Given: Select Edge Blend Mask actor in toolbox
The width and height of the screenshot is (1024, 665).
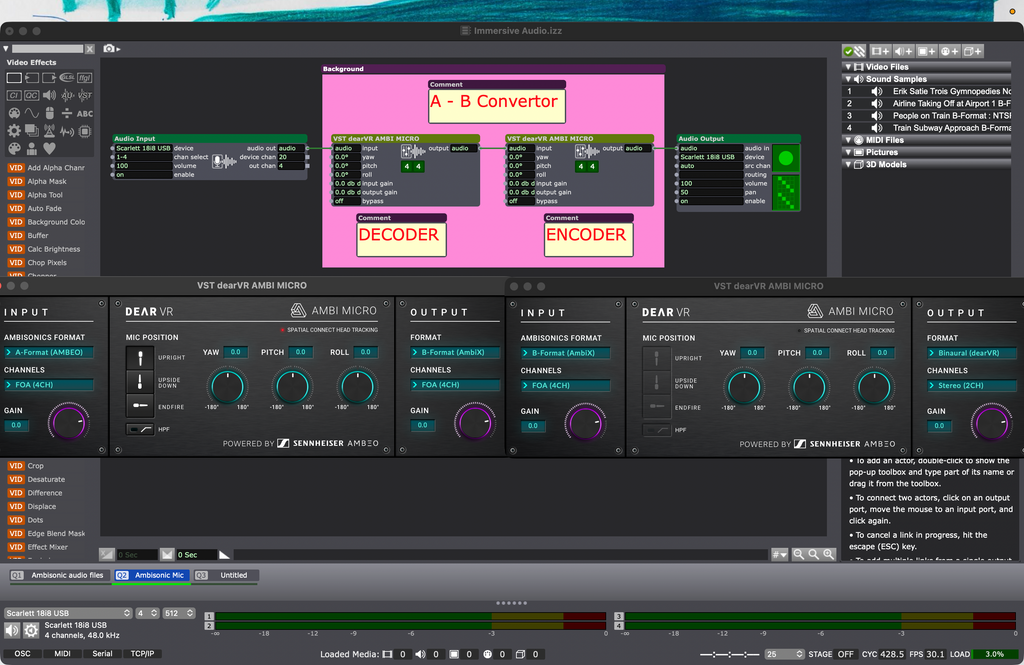Looking at the screenshot, I should point(47,534).
